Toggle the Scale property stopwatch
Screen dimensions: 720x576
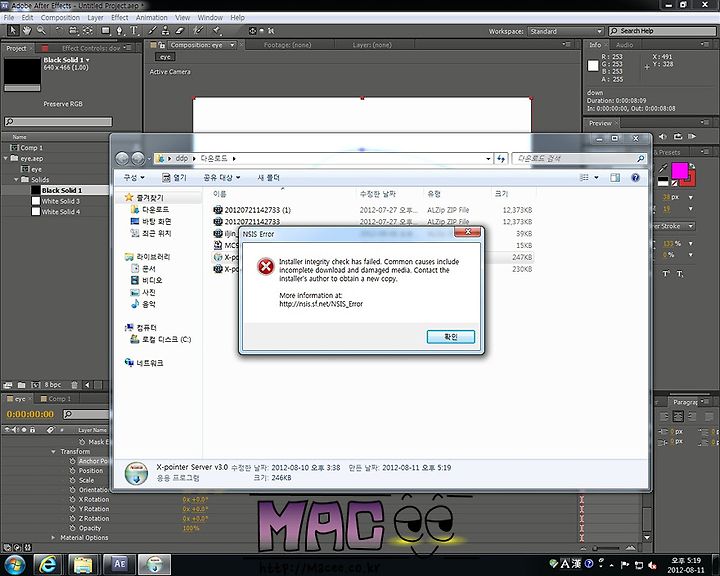click(x=73, y=480)
